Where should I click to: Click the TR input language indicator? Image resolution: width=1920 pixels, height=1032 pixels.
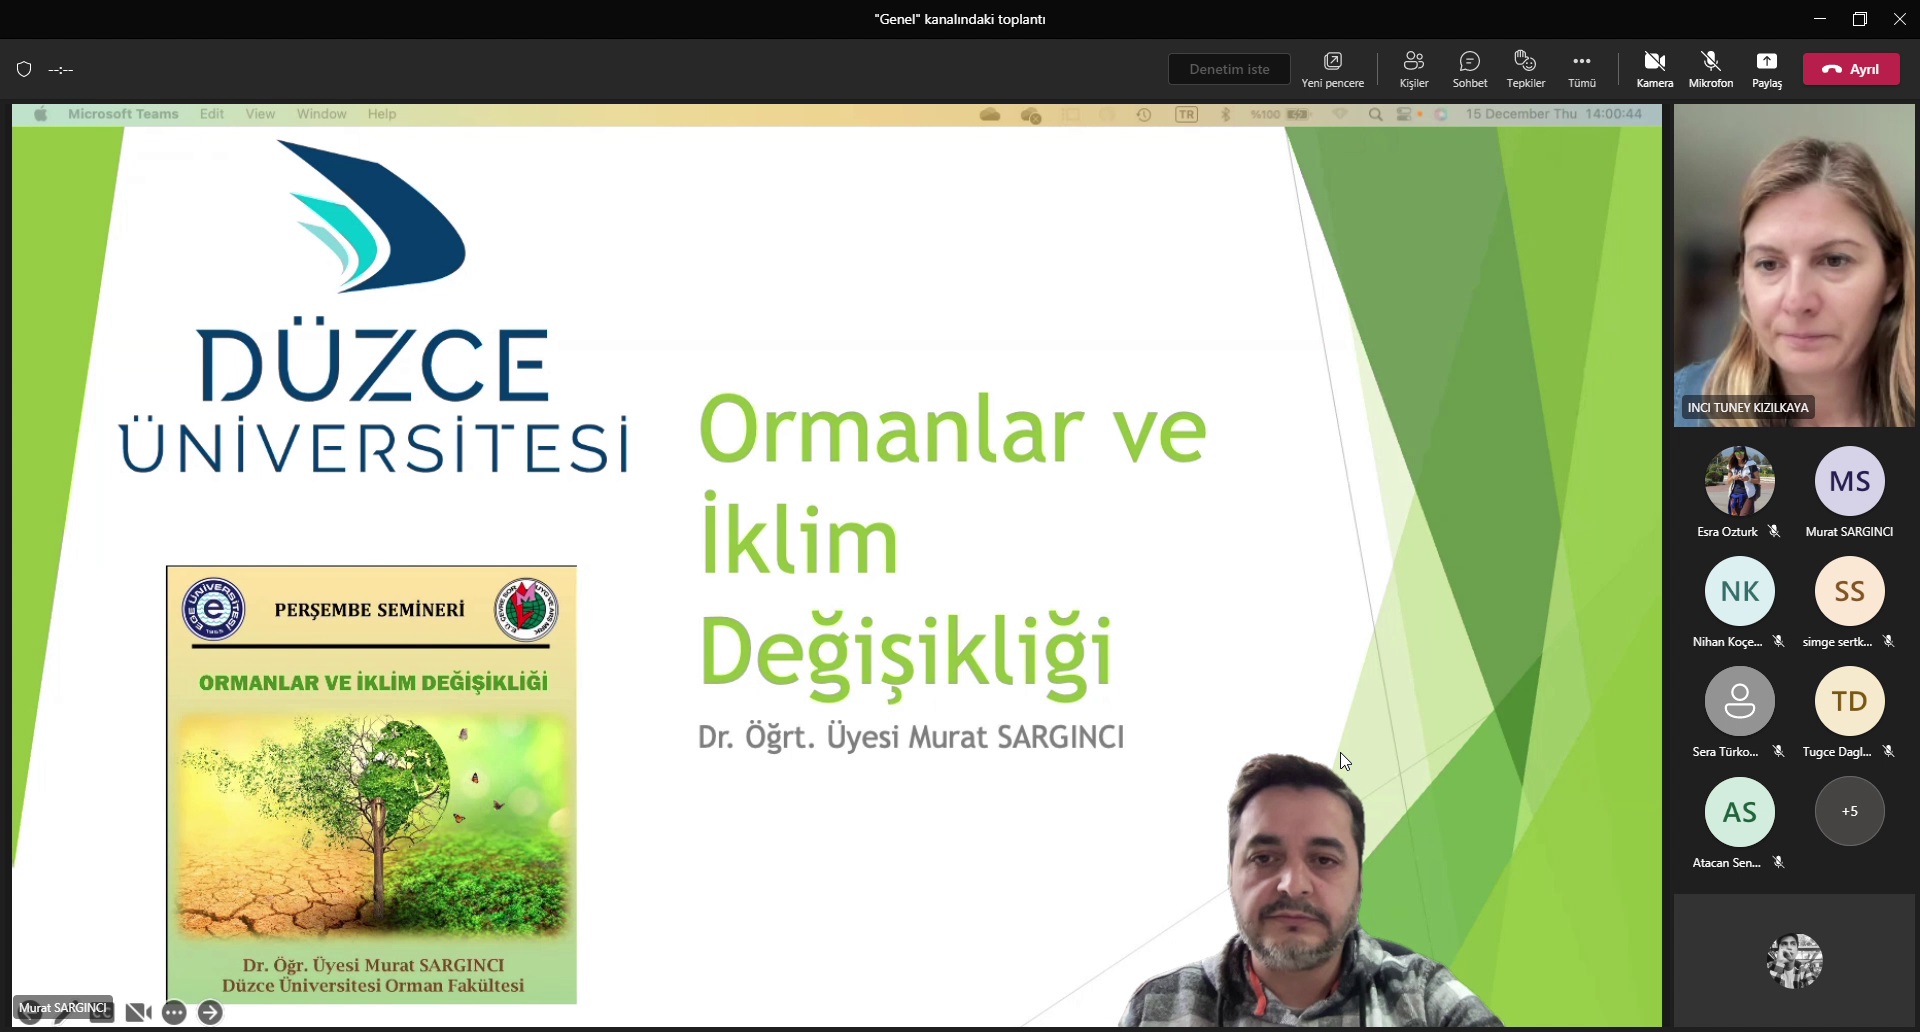click(1186, 115)
